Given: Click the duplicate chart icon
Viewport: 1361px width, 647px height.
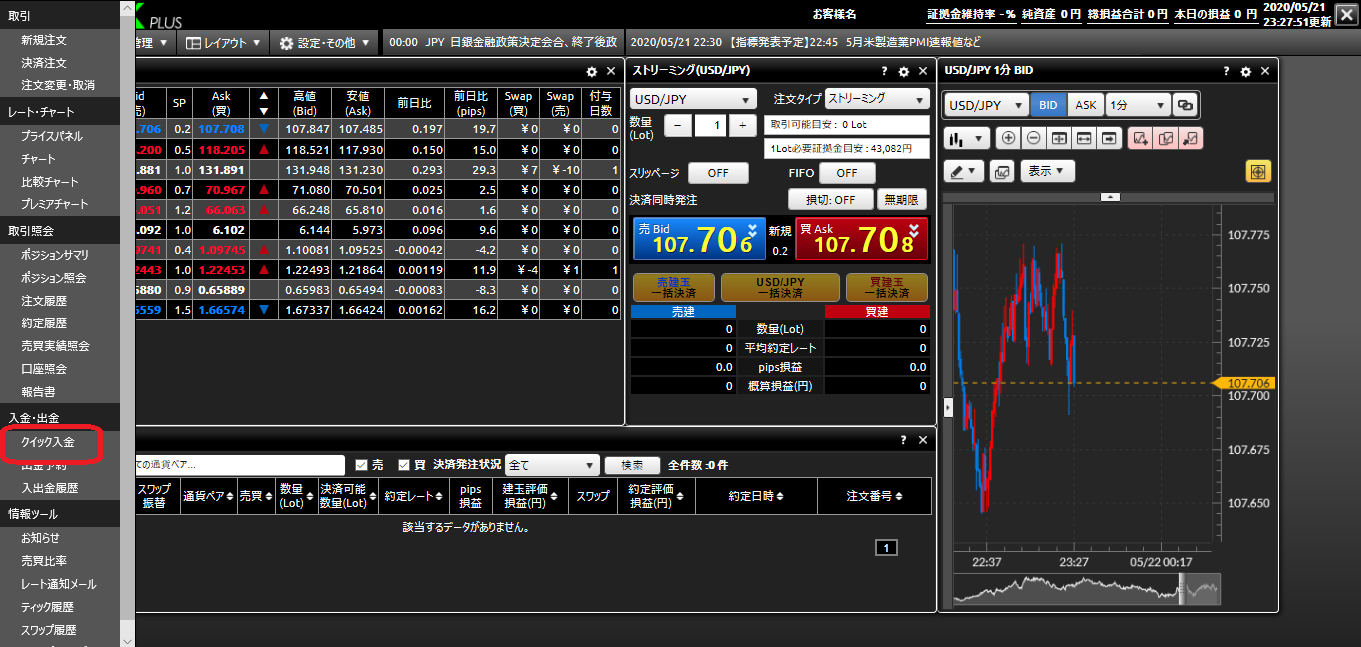Looking at the screenshot, I should [x=1166, y=139].
